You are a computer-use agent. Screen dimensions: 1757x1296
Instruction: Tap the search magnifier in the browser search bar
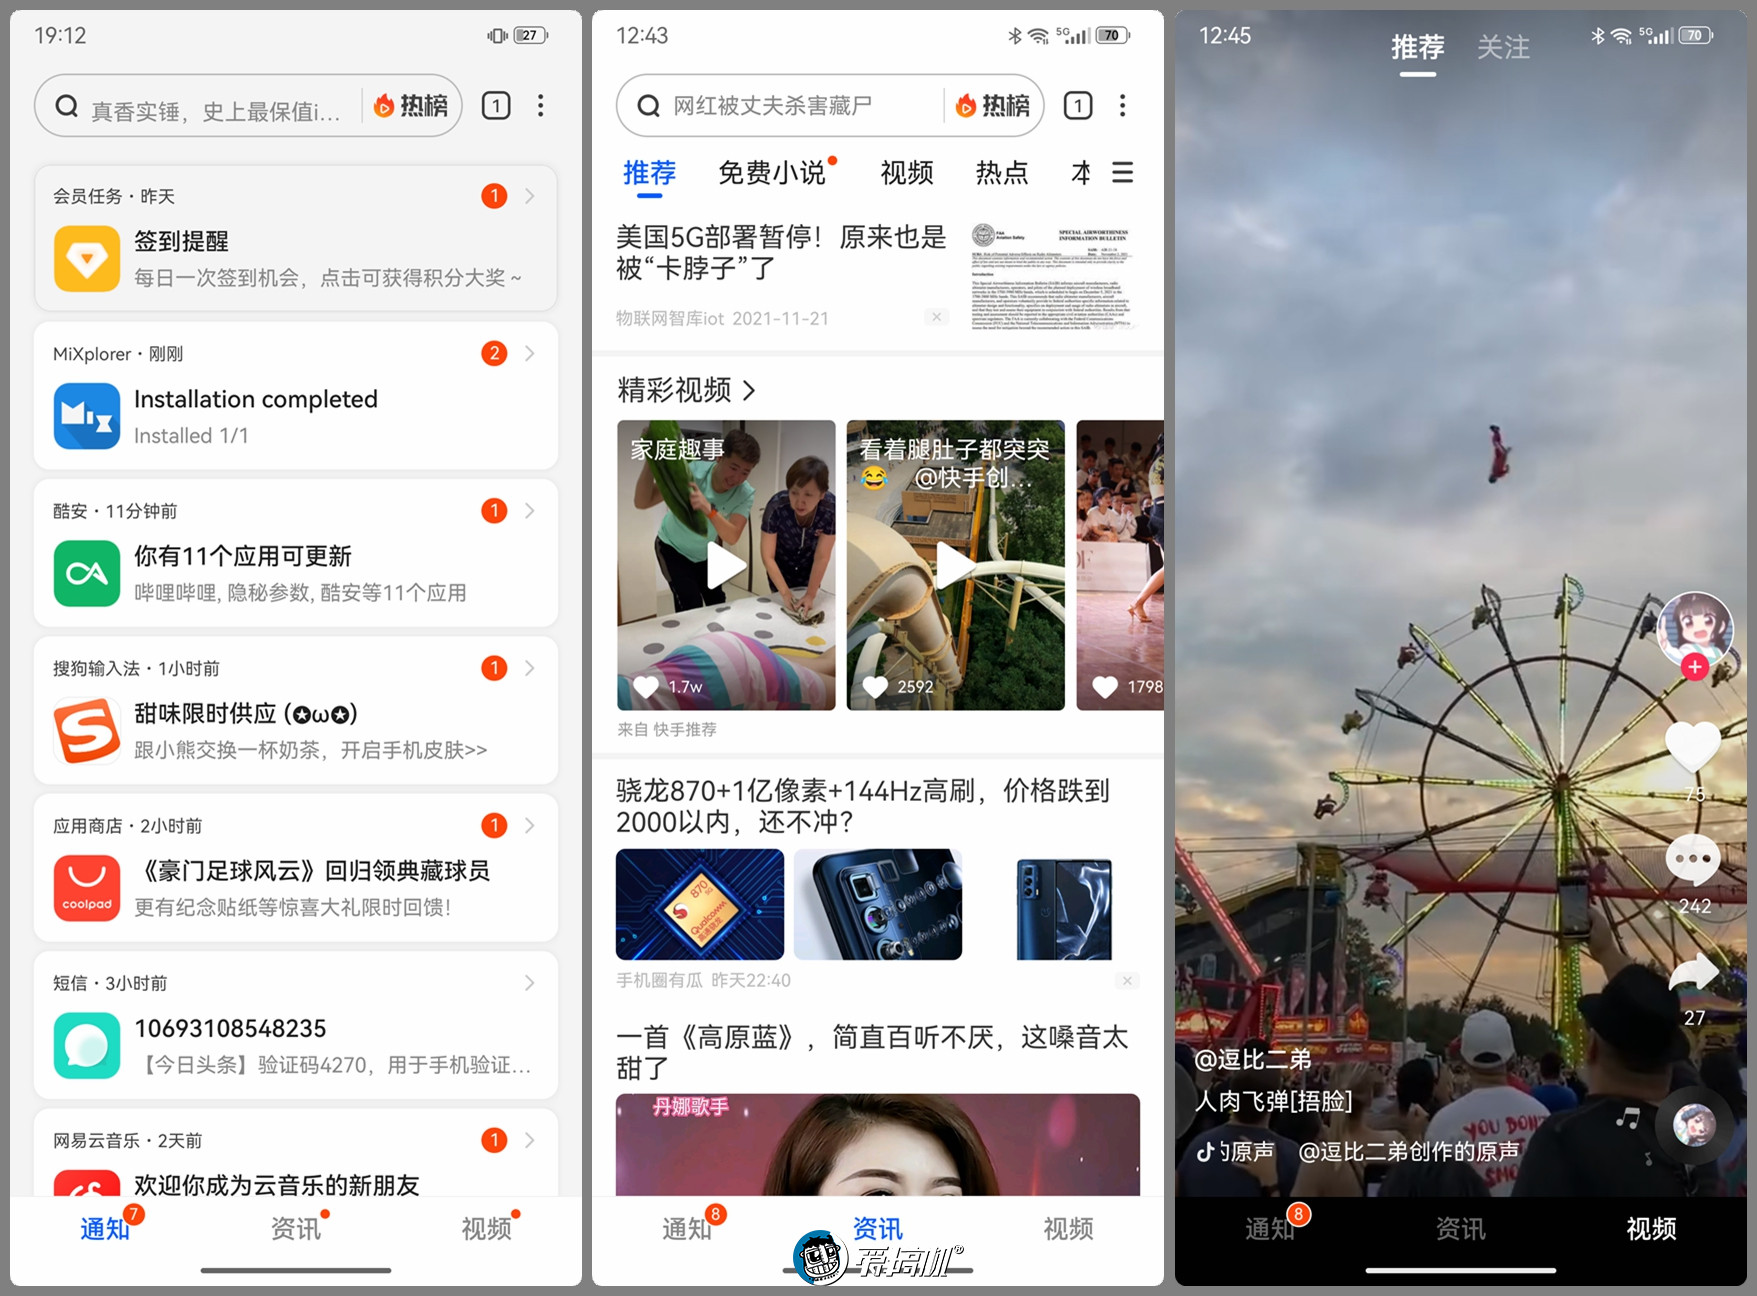647,104
